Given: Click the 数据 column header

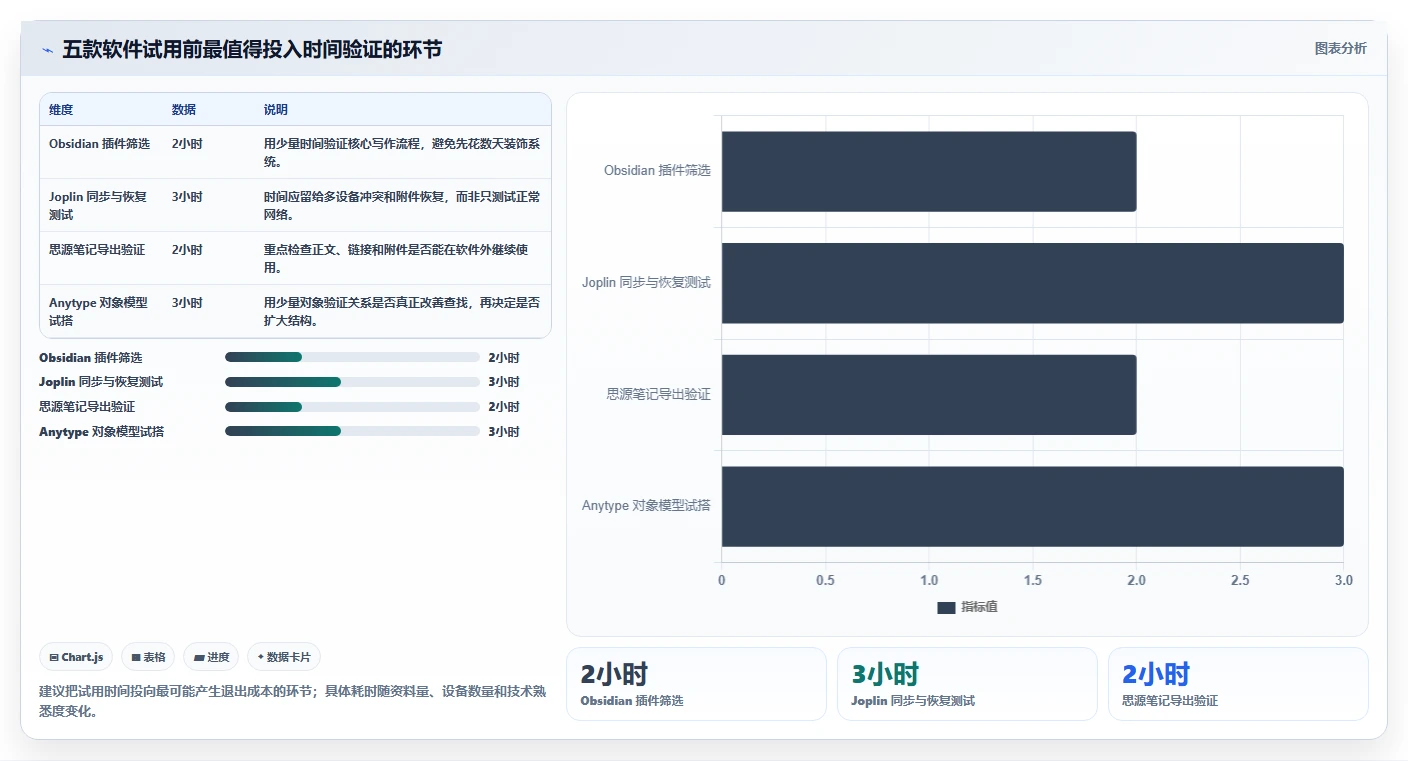Looking at the screenshot, I should [184, 110].
